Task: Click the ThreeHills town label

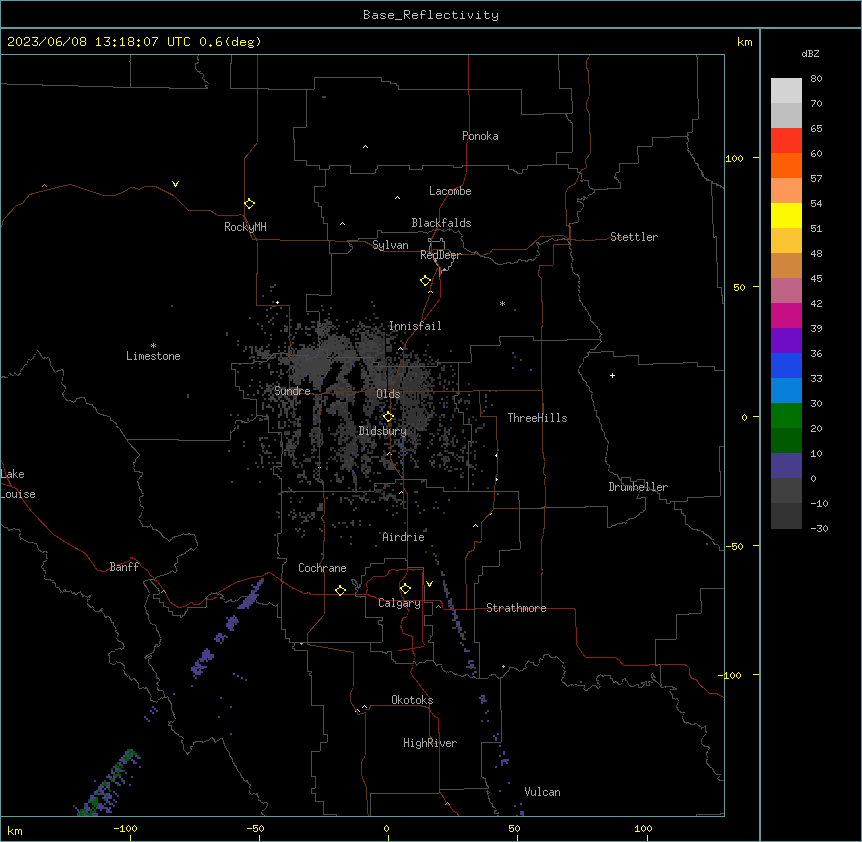Action: (x=538, y=418)
